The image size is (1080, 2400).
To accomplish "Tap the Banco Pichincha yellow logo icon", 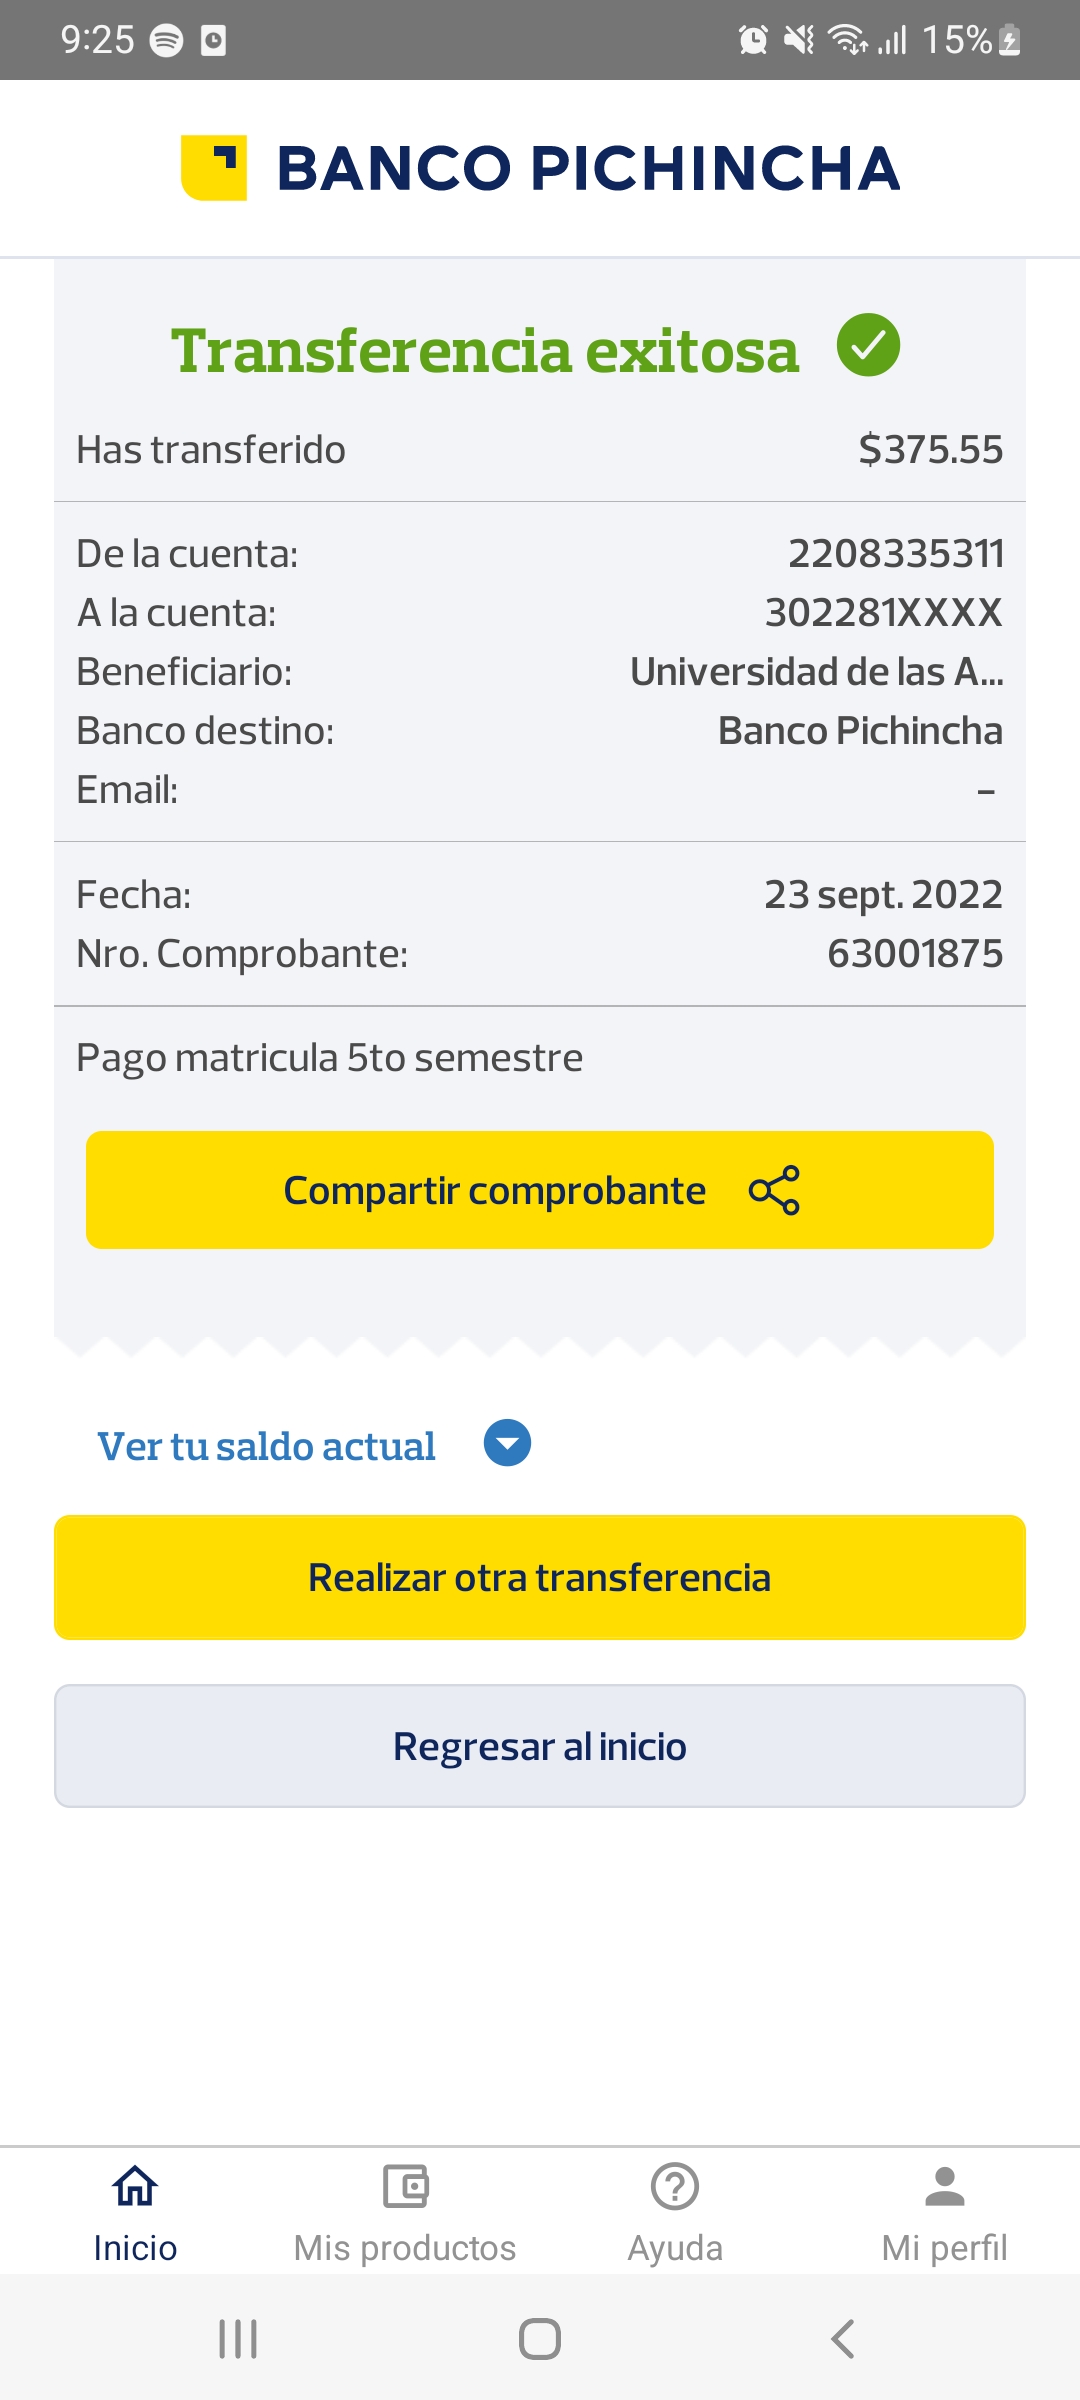I will [x=214, y=168].
